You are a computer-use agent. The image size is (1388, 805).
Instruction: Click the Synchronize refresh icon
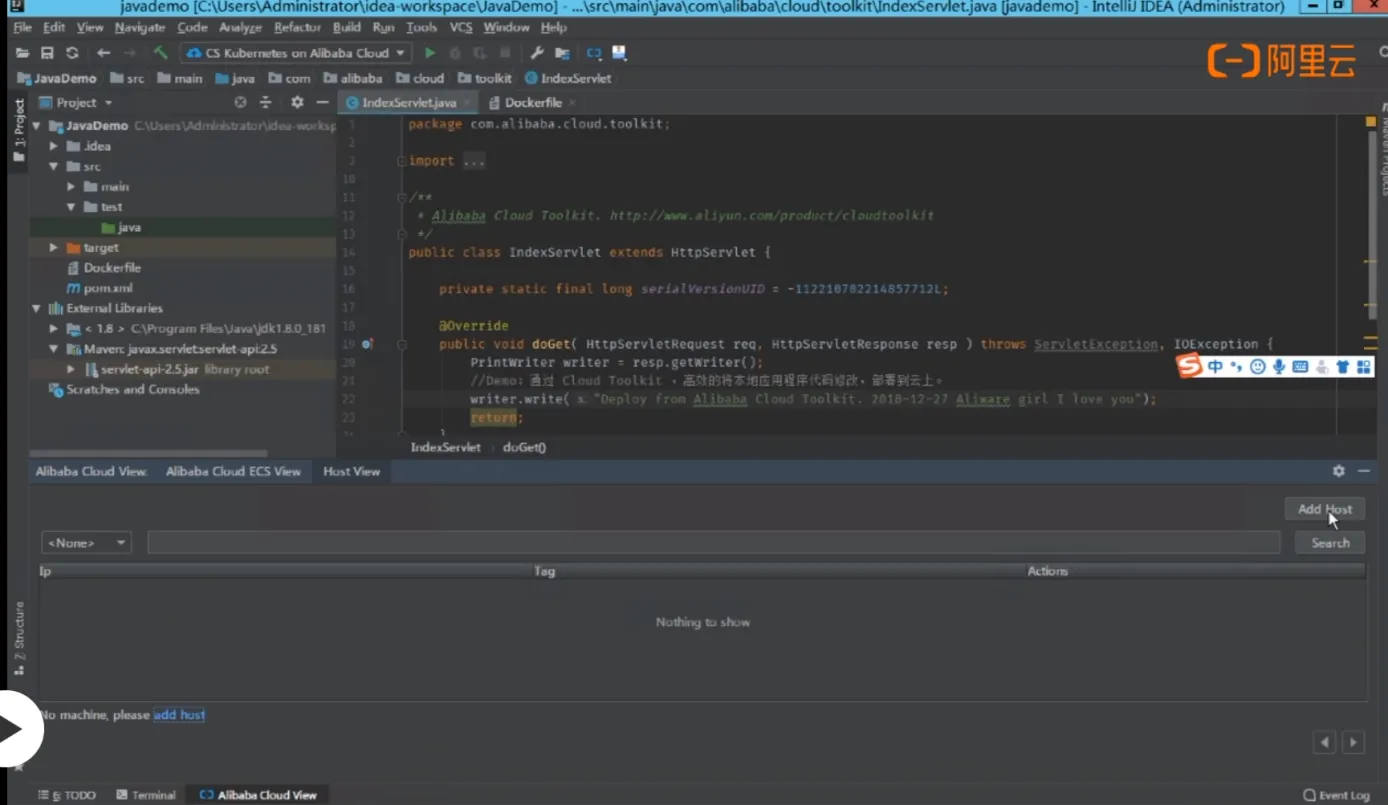click(72, 53)
